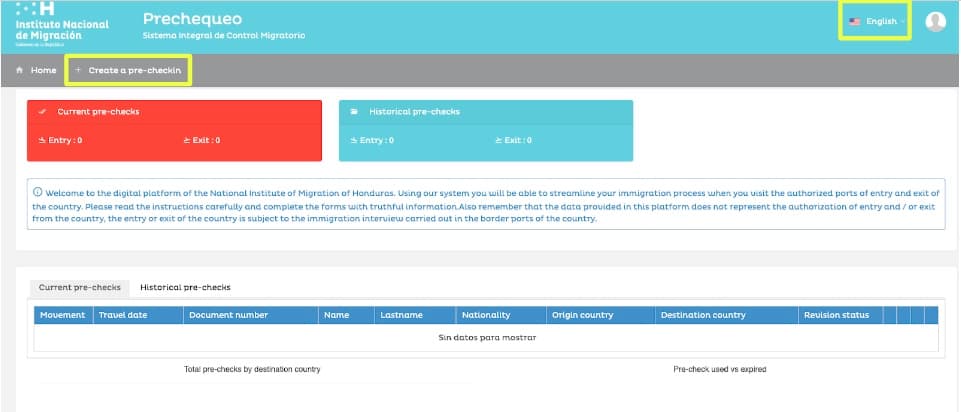Click the Entry icon in Historical pre-checks

point(353,140)
